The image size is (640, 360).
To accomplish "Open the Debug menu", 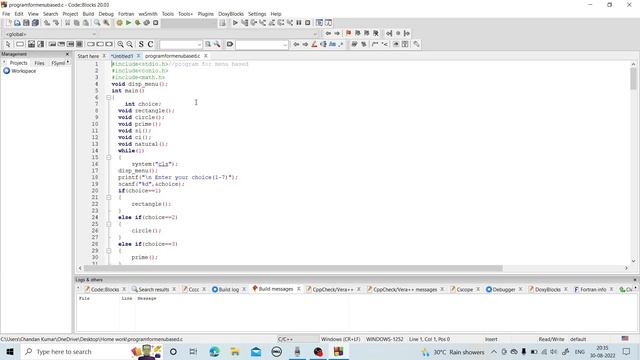I will 106,14.
